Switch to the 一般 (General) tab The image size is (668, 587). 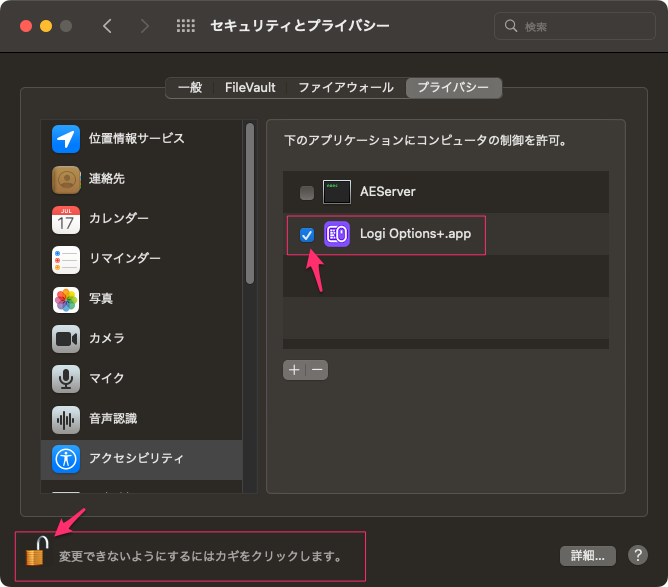(190, 88)
